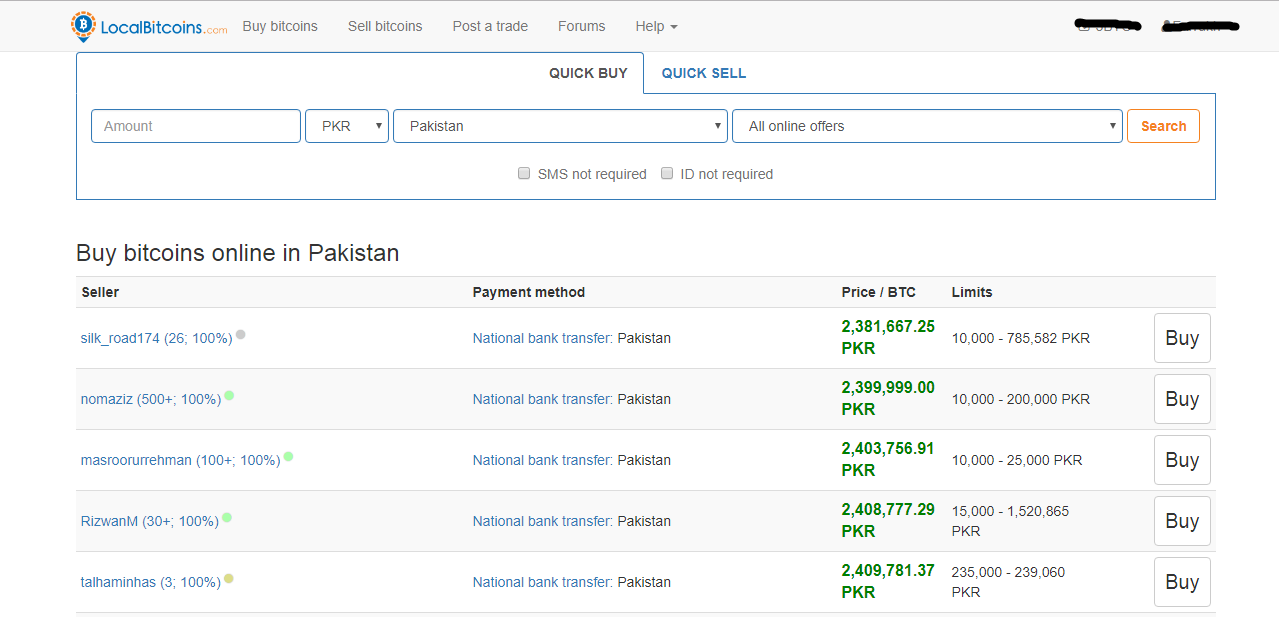Viewport: 1279px width, 617px height.
Task: Switch to the QUICK SELL tab
Action: (x=704, y=73)
